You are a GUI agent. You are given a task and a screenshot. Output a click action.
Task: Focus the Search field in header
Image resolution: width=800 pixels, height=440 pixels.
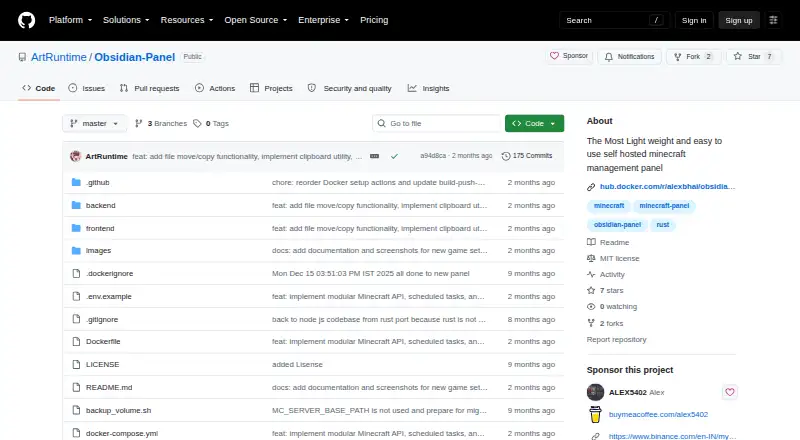pyautogui.click(x=614, y=20)
